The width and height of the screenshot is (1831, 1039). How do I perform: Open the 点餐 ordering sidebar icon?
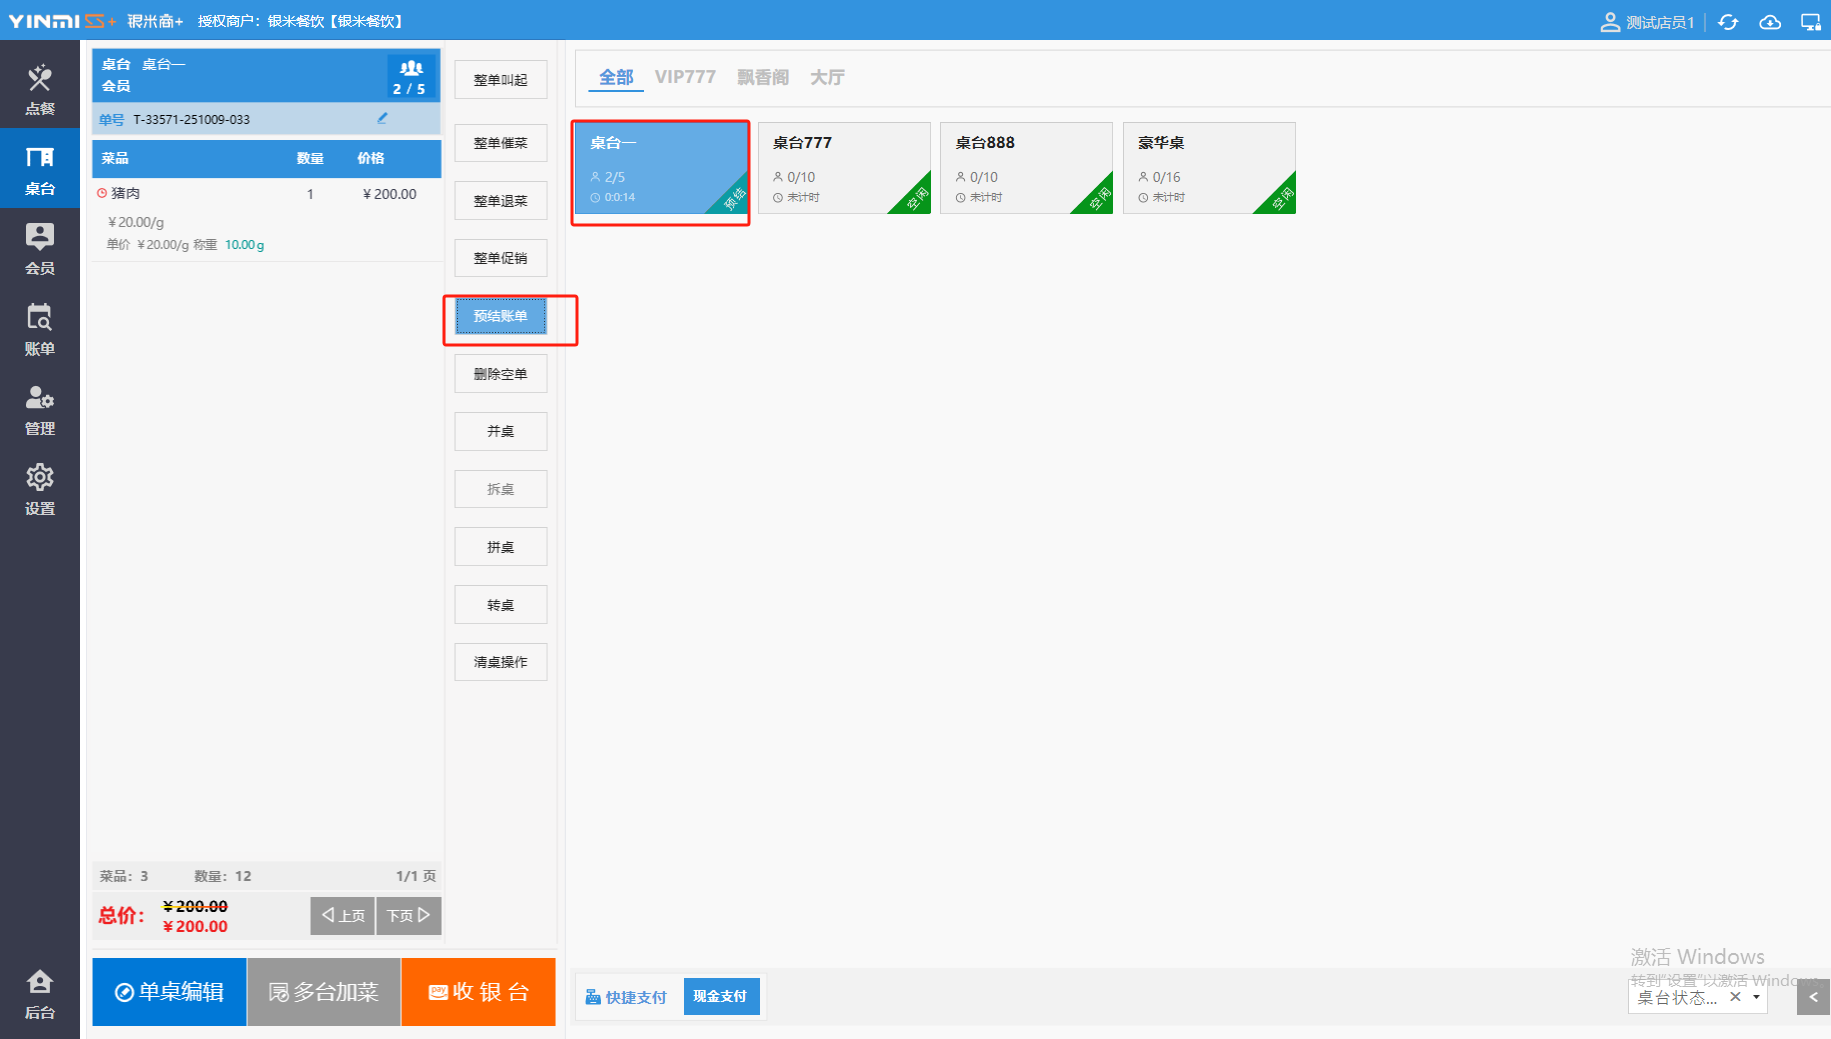coord(40,88)
